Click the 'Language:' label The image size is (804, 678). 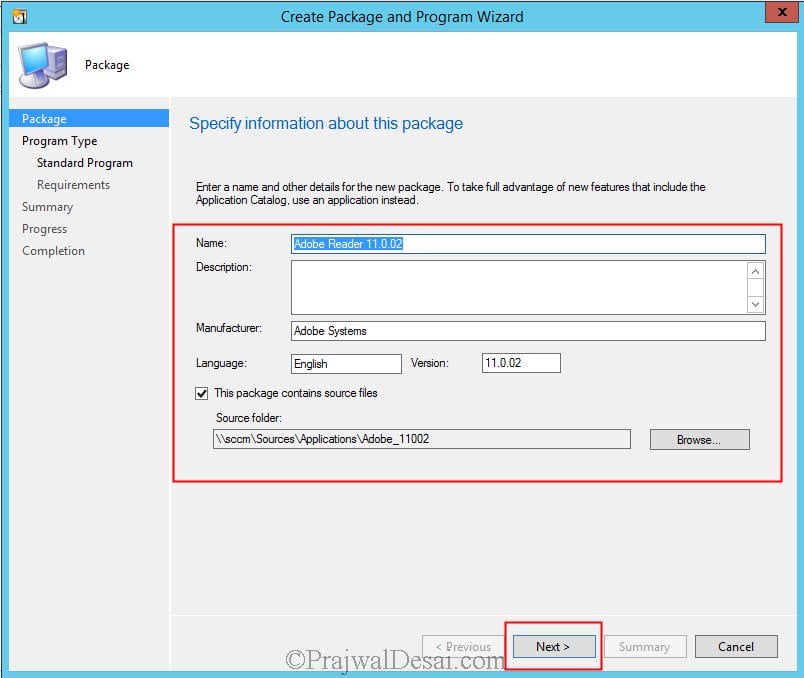[x=221, y=363]
